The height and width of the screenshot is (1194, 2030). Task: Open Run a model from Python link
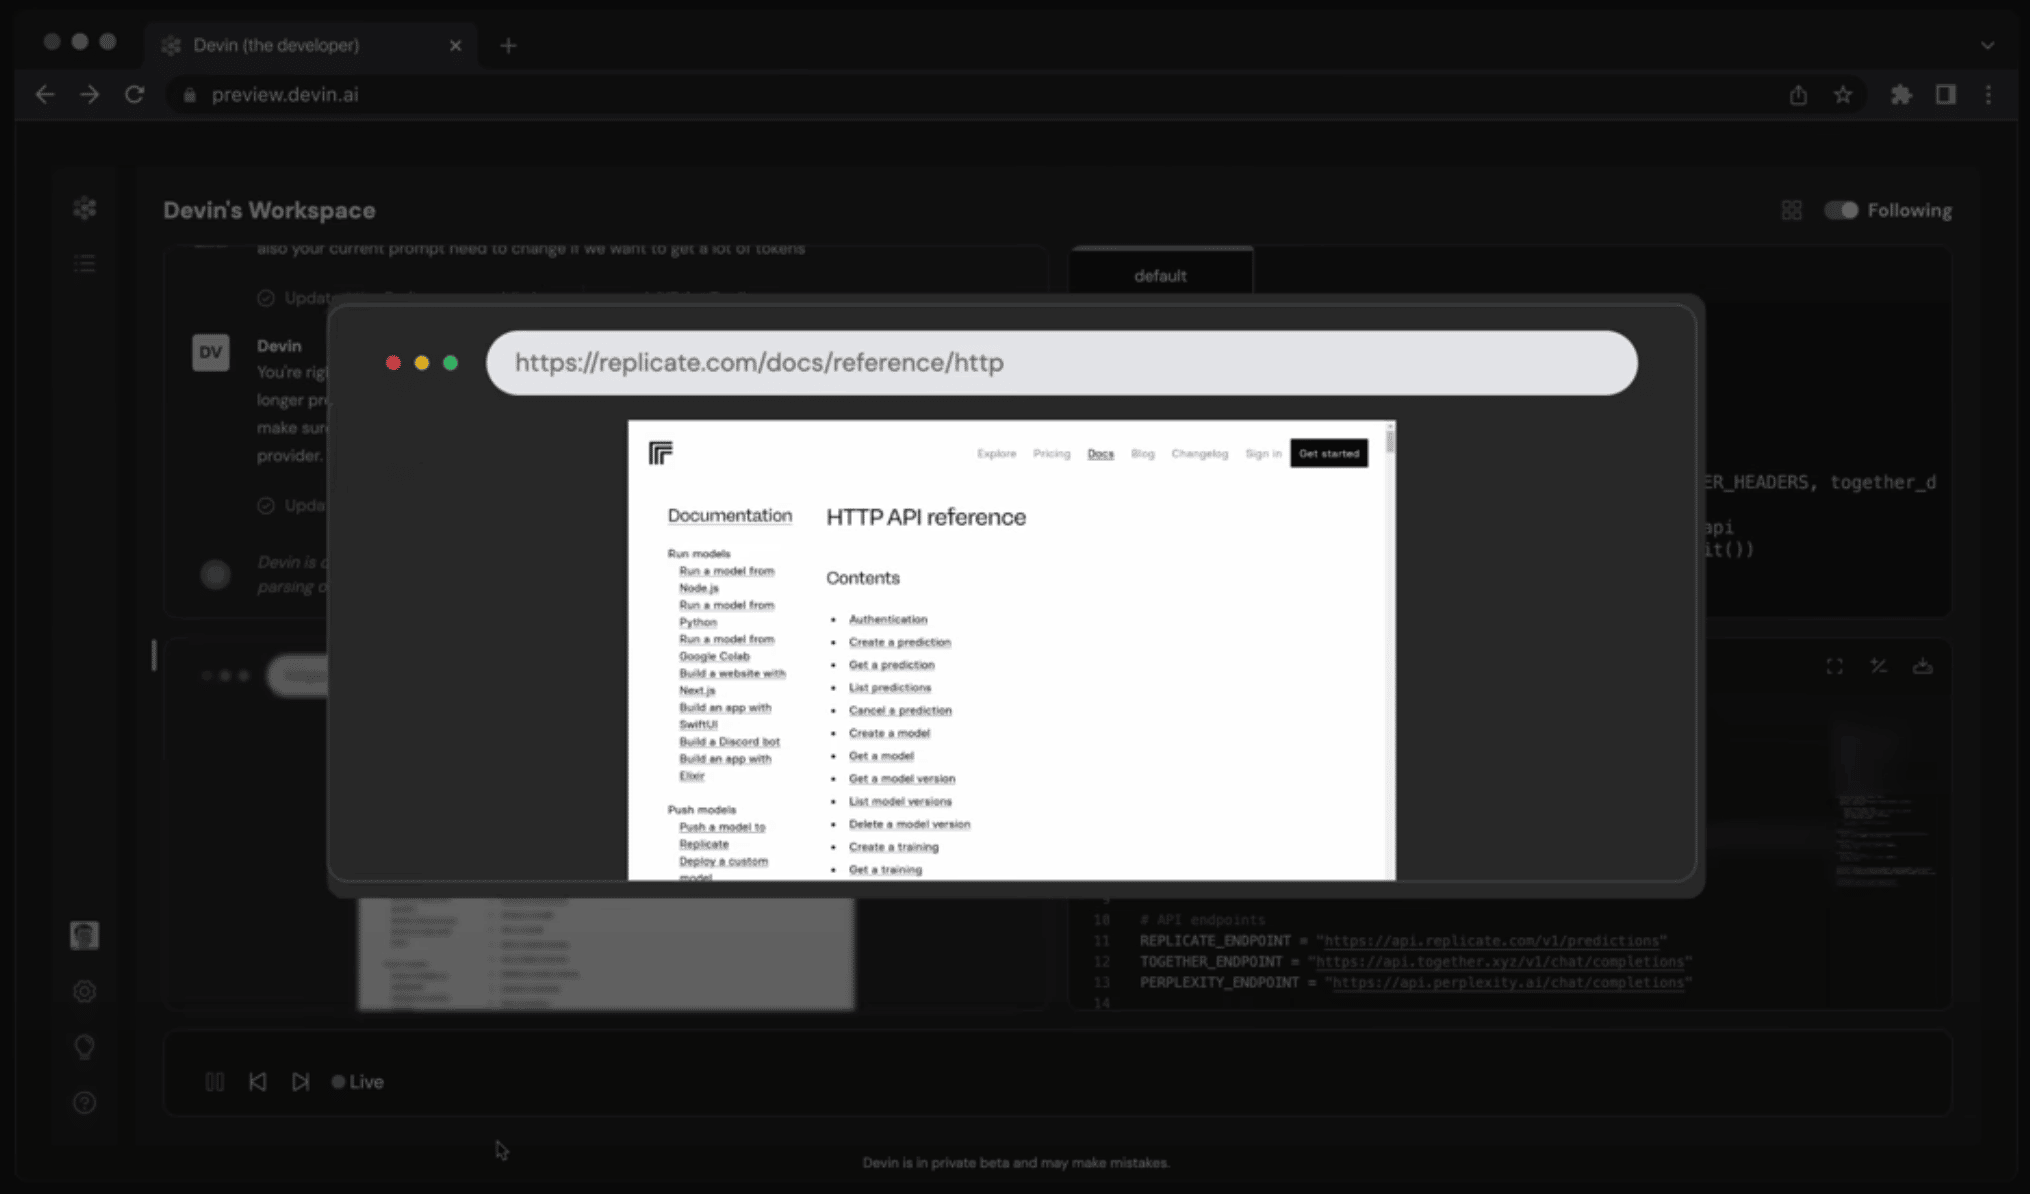(x=727, y=613)
